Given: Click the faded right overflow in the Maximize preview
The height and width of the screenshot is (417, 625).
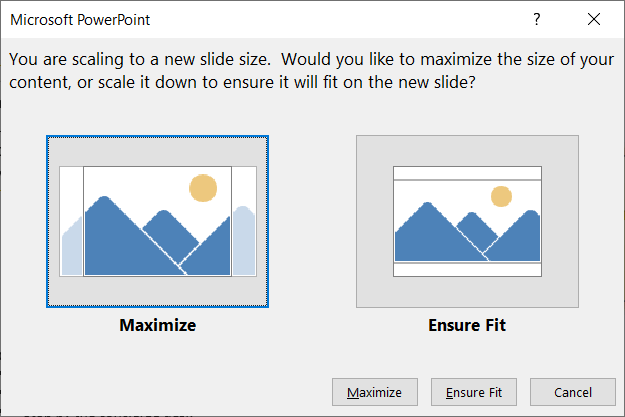Looking at the screenshot, I should (x=244, y=240).
